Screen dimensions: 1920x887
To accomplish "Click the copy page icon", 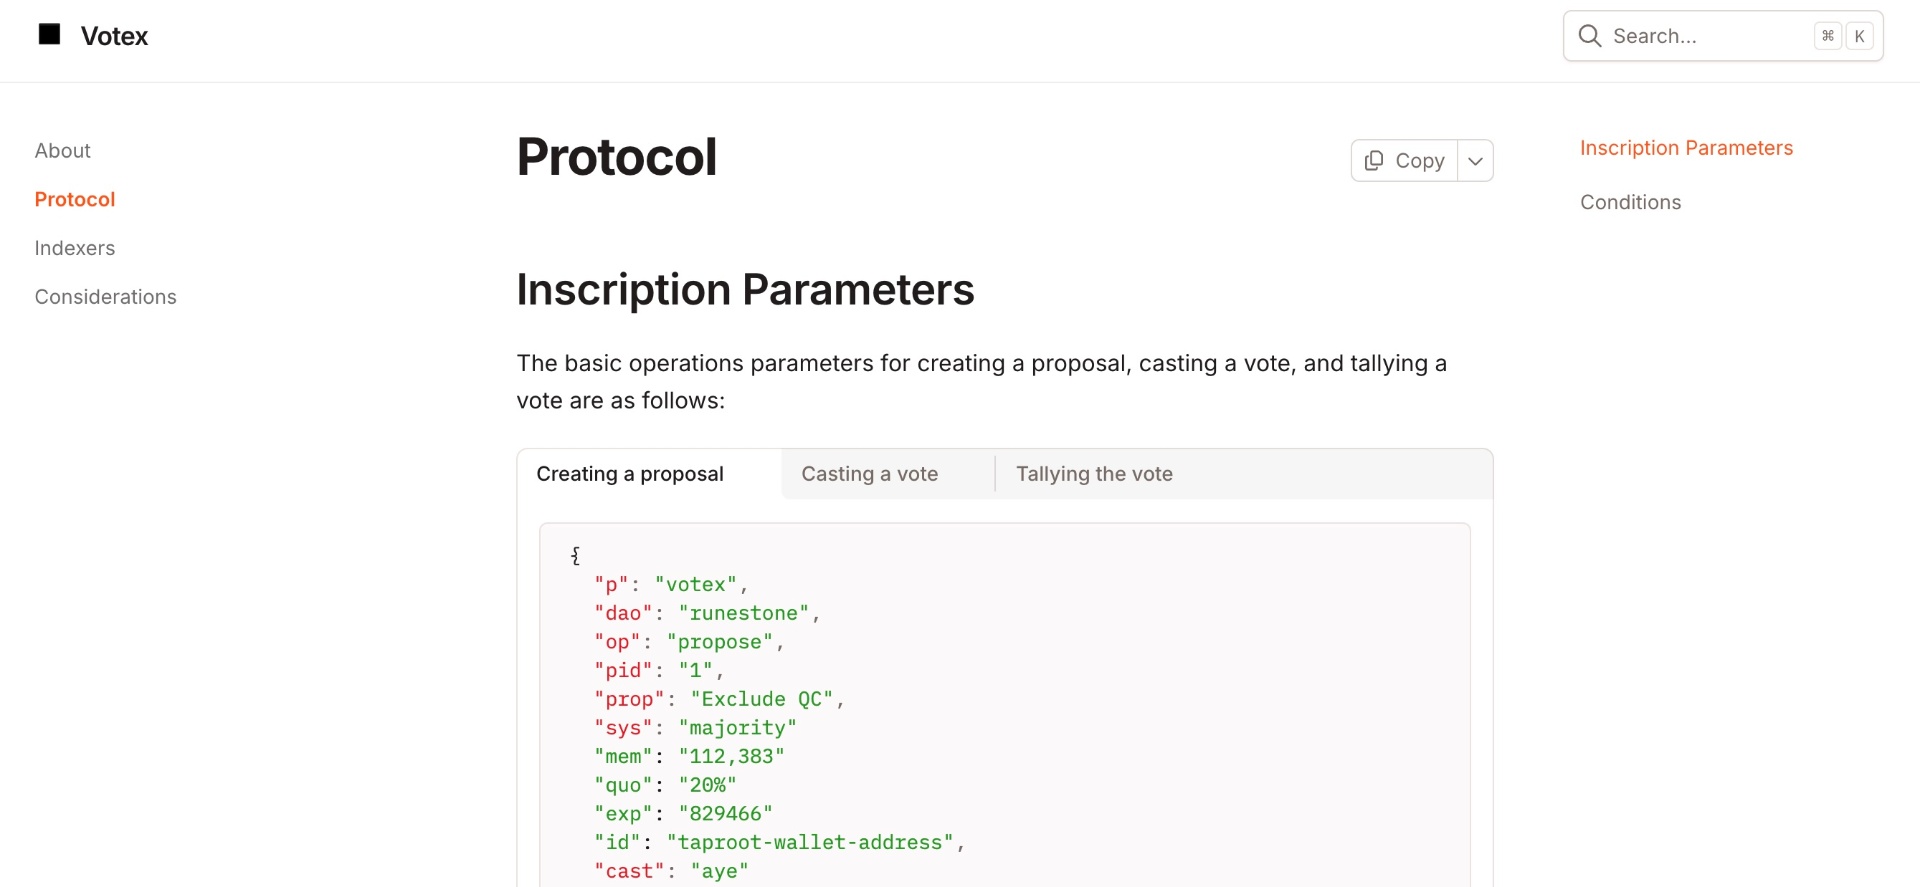I will 1374,161.
